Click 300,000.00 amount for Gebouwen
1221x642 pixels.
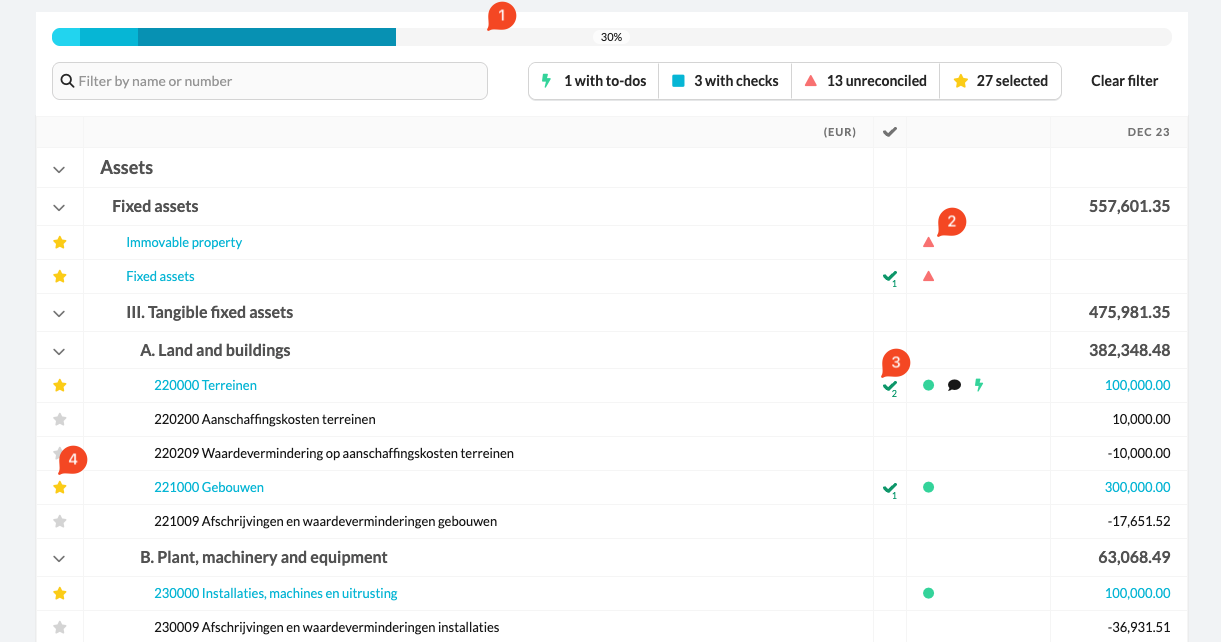click(x=1137, y=487)
